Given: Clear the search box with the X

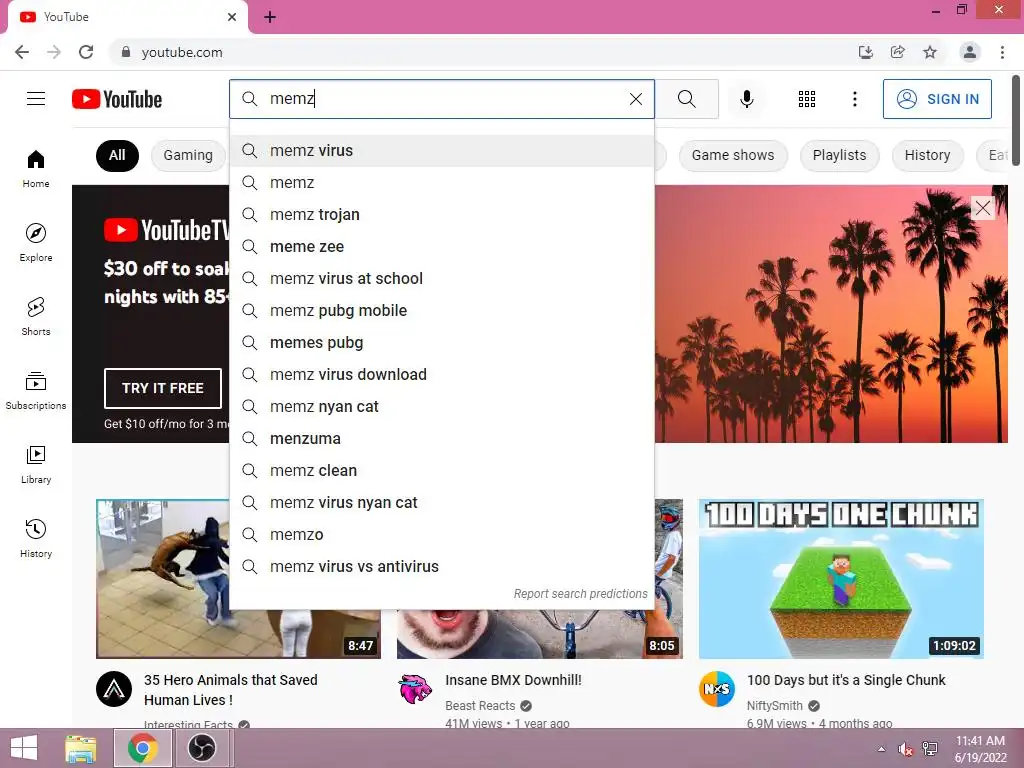Looking at the screenshot, I should (635, 99).
